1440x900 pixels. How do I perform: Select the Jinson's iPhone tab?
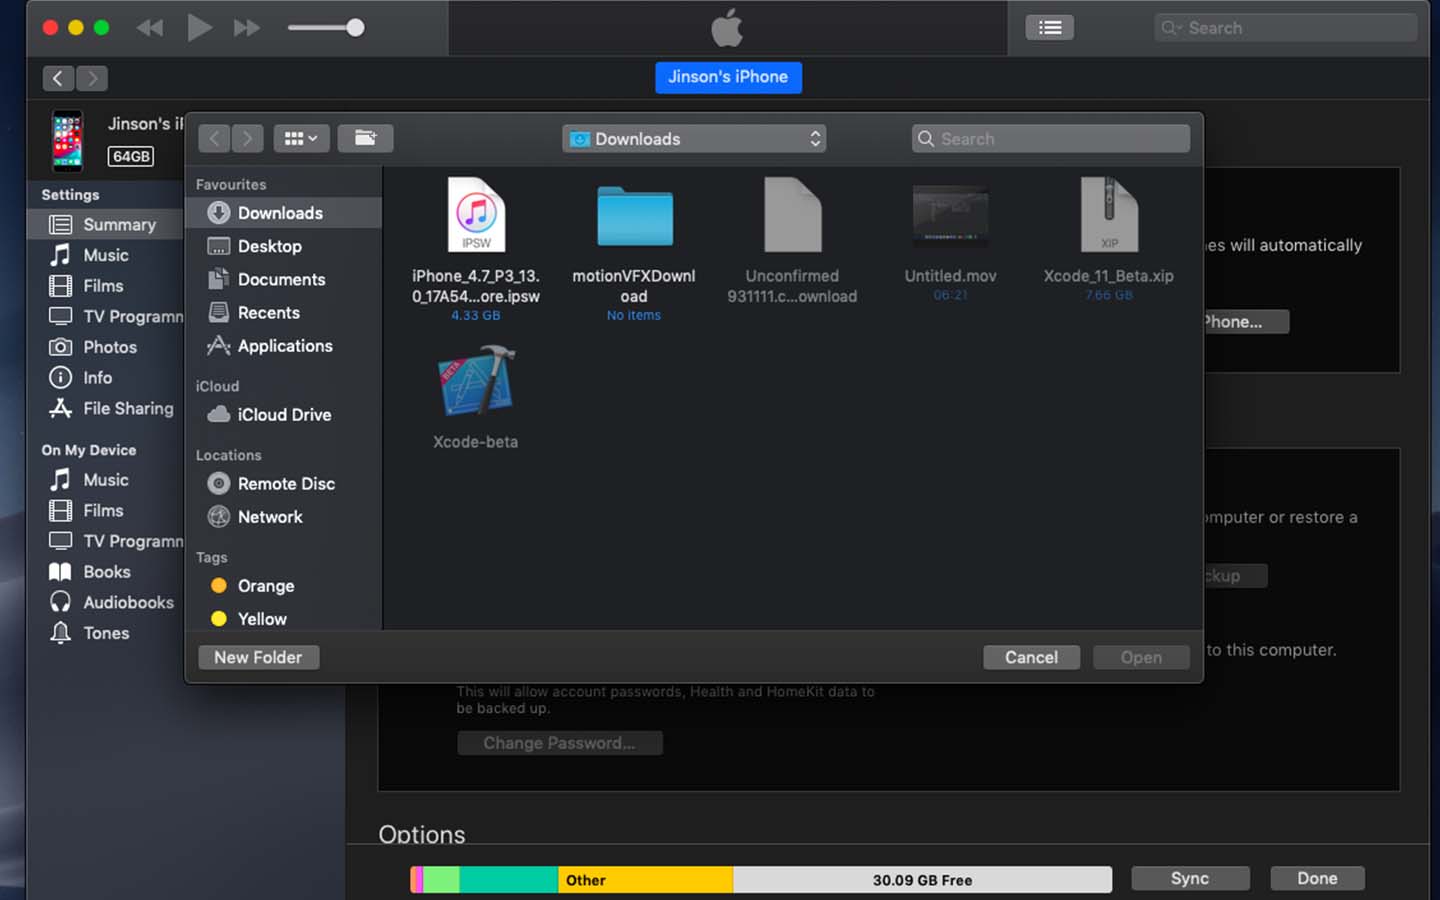point(728,77)
